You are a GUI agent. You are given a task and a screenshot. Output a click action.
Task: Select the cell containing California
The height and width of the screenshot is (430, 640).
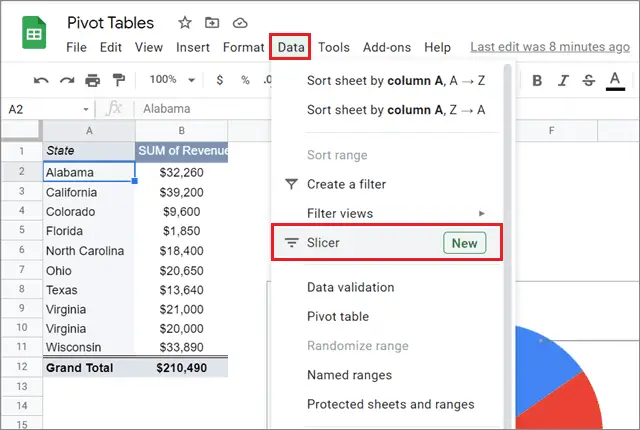pos(90,192)
